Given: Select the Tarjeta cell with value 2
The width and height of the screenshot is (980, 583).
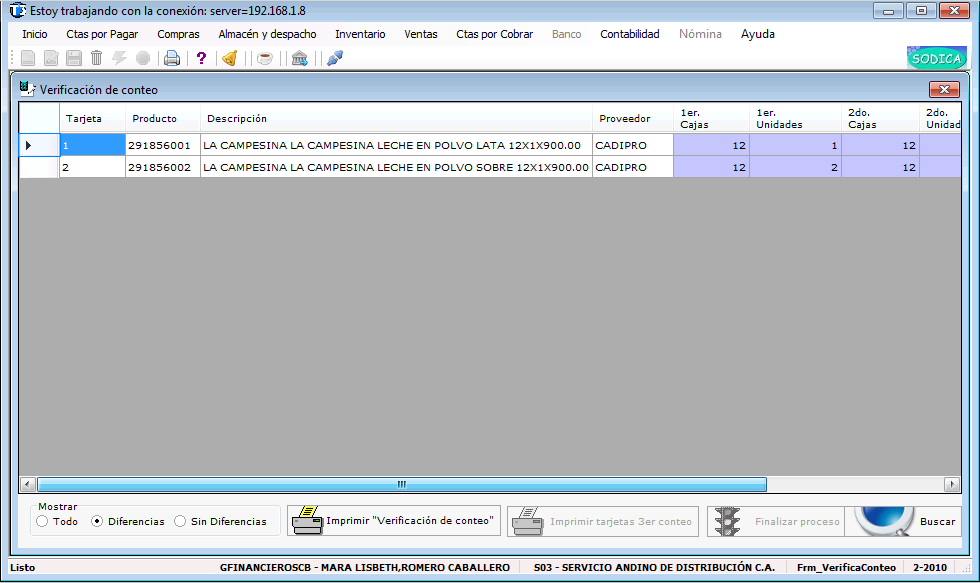Looking at the screenshot, I should [92, 167].
